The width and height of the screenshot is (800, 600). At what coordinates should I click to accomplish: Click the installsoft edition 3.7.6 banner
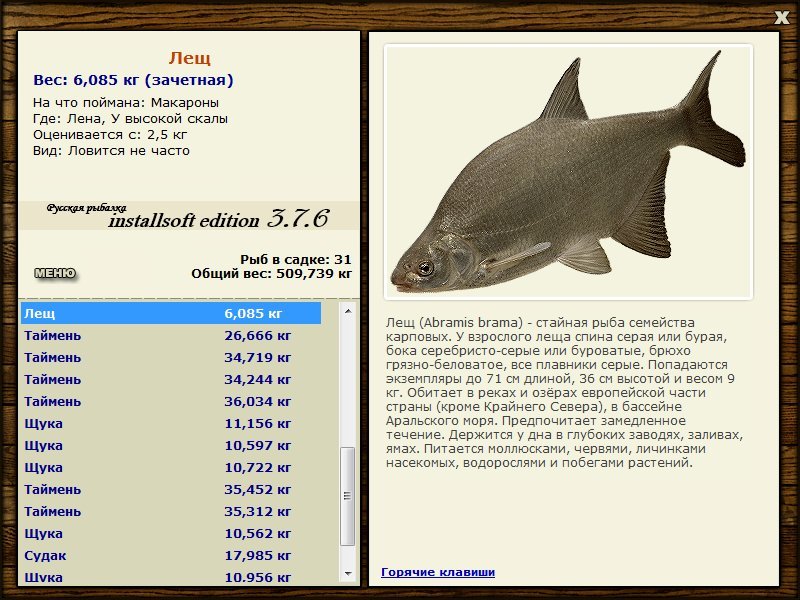(189, 216)
